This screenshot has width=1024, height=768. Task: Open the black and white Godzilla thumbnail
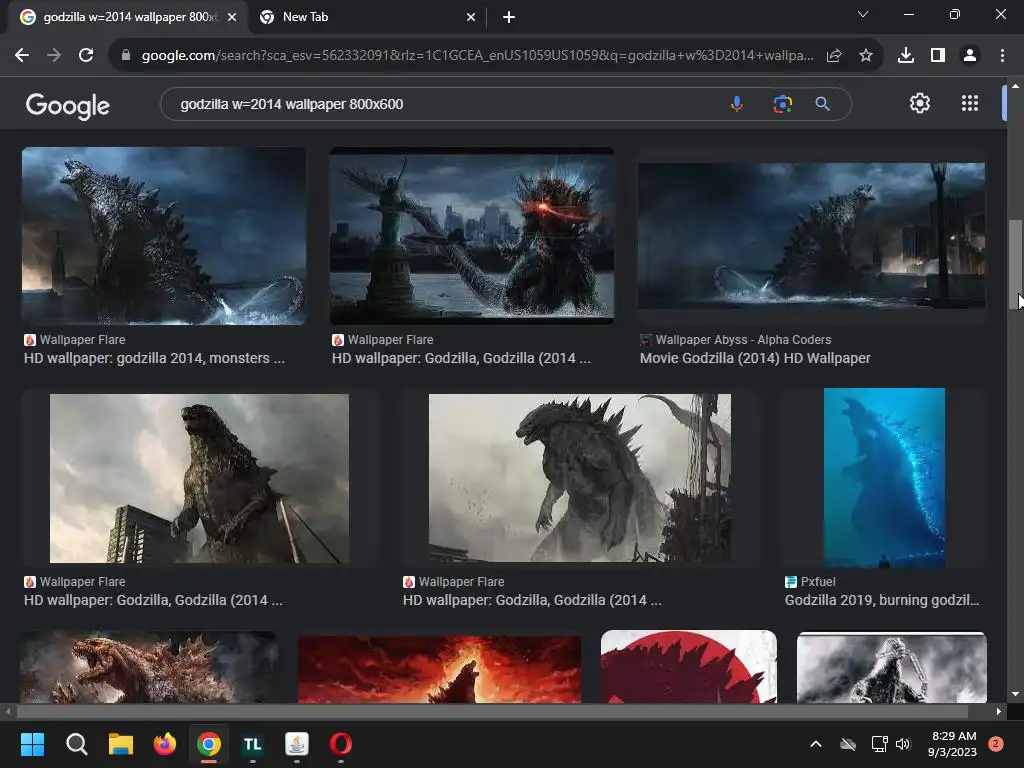click(891, 667)
